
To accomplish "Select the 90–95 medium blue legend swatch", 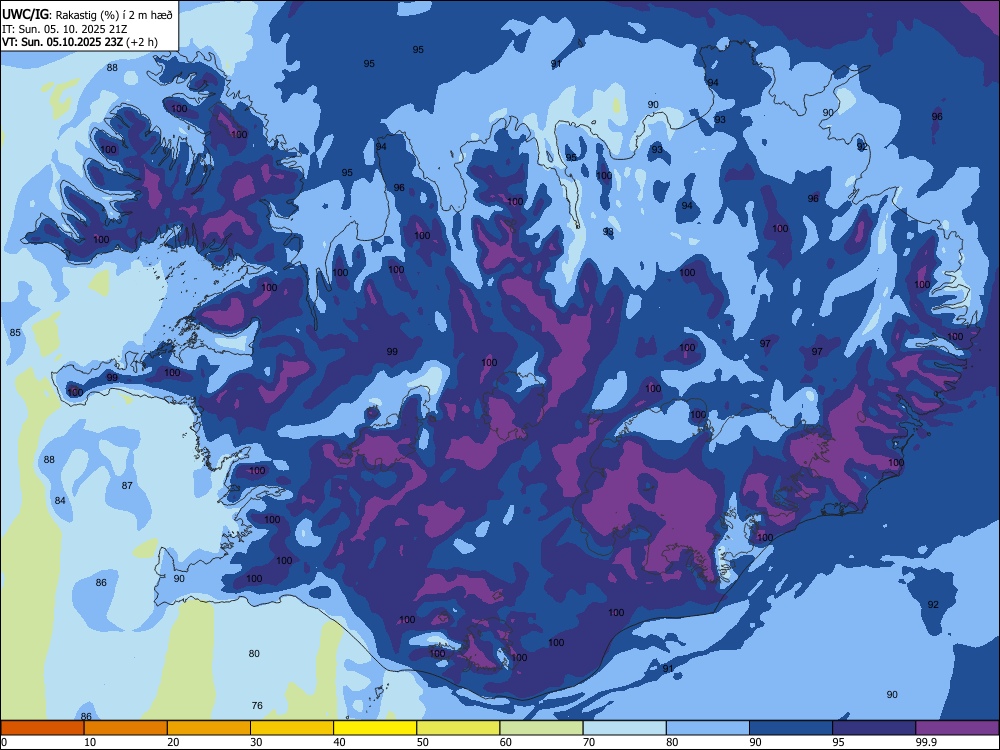I will tap(791, 728).
